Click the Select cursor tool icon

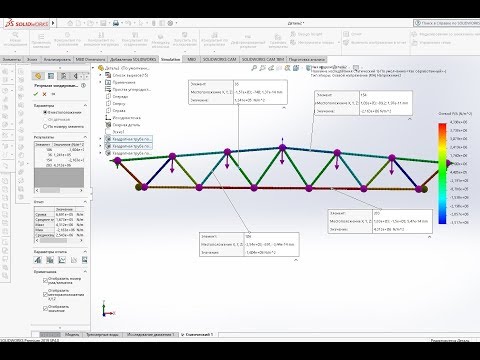141,23
